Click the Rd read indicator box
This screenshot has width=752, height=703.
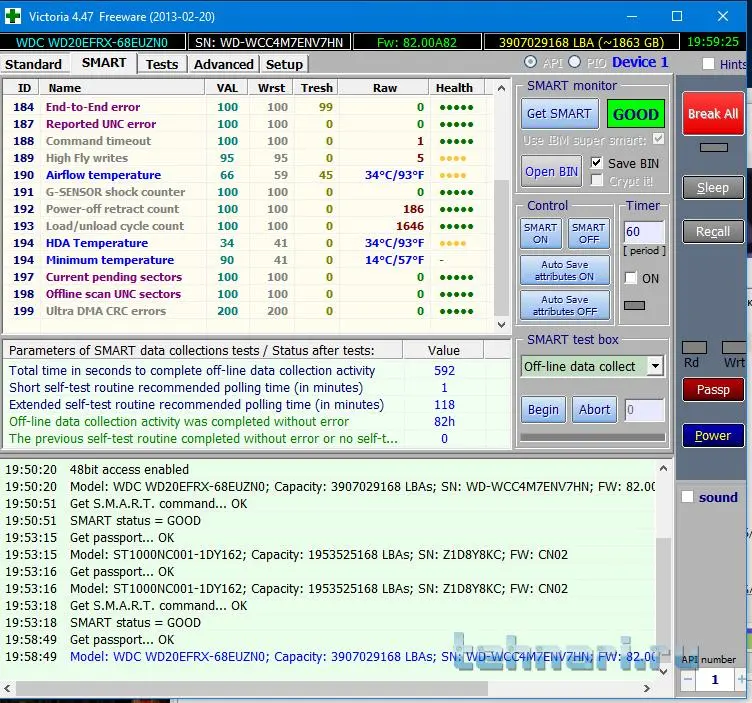(694, 347)
